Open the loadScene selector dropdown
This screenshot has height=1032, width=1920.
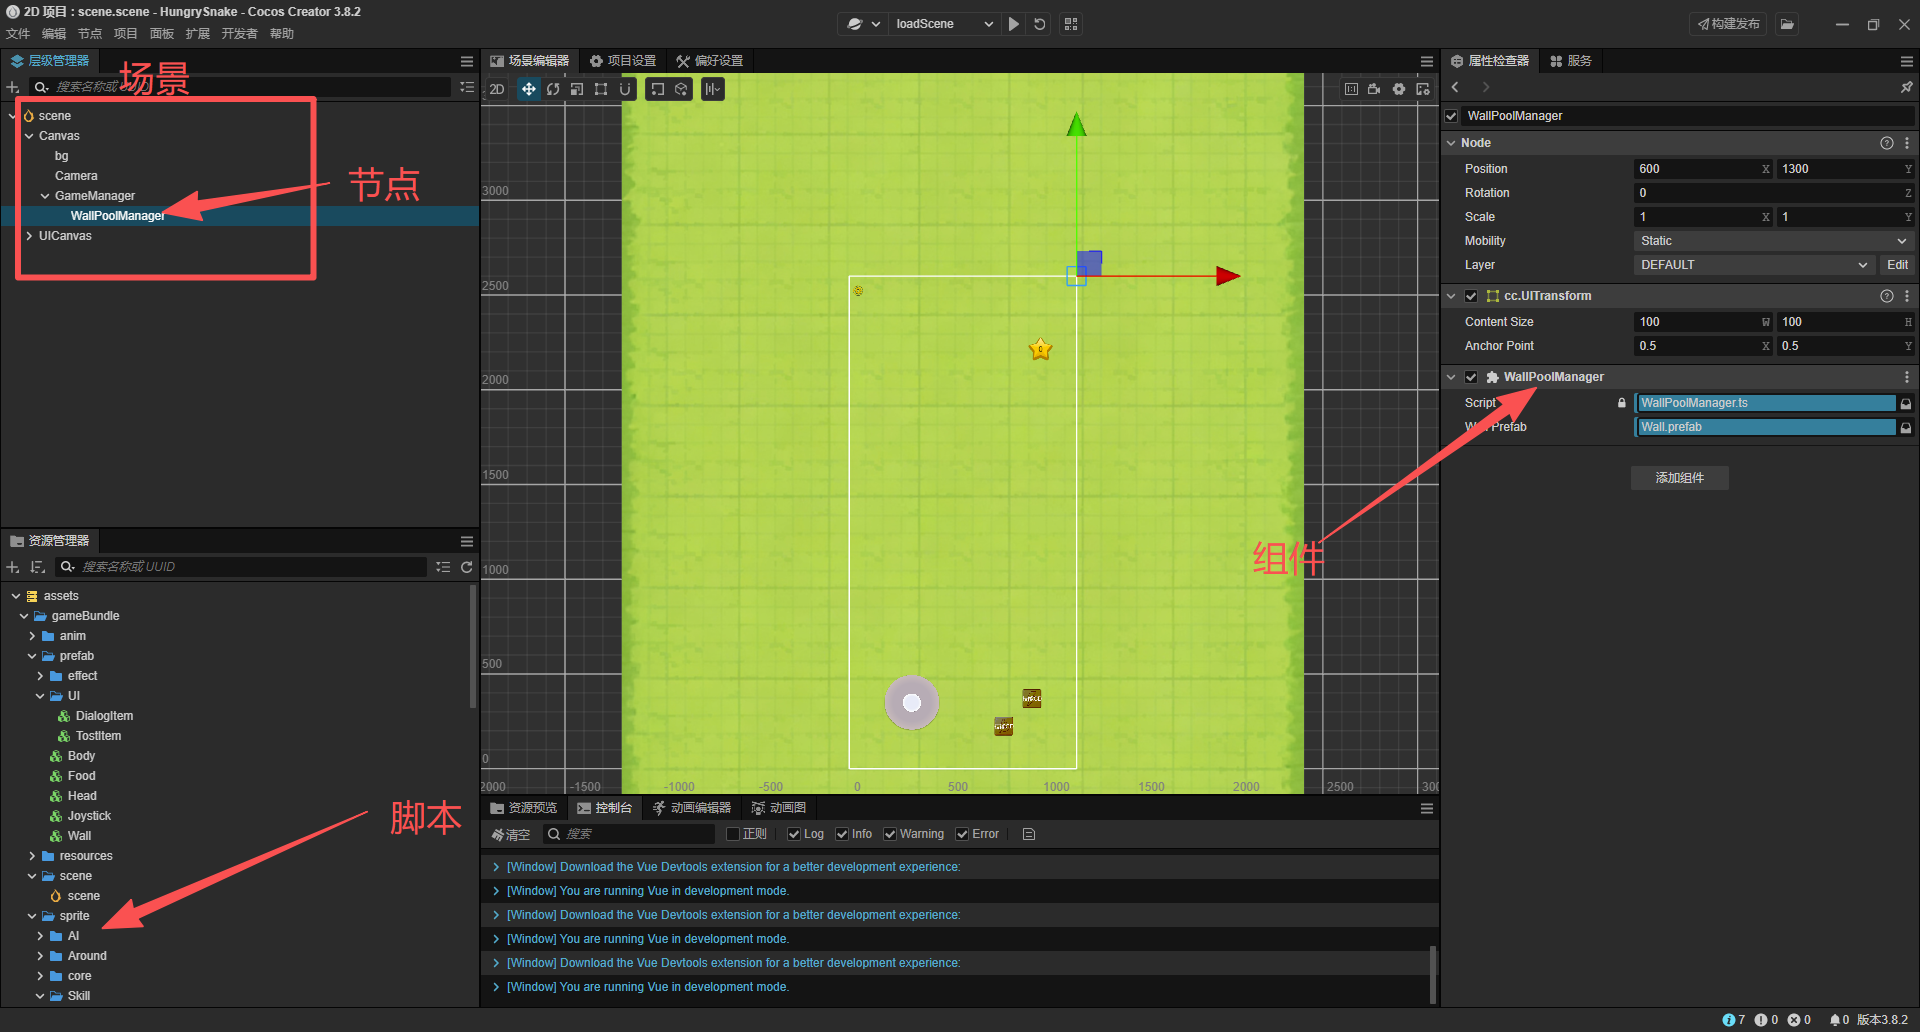pos(945,24)
